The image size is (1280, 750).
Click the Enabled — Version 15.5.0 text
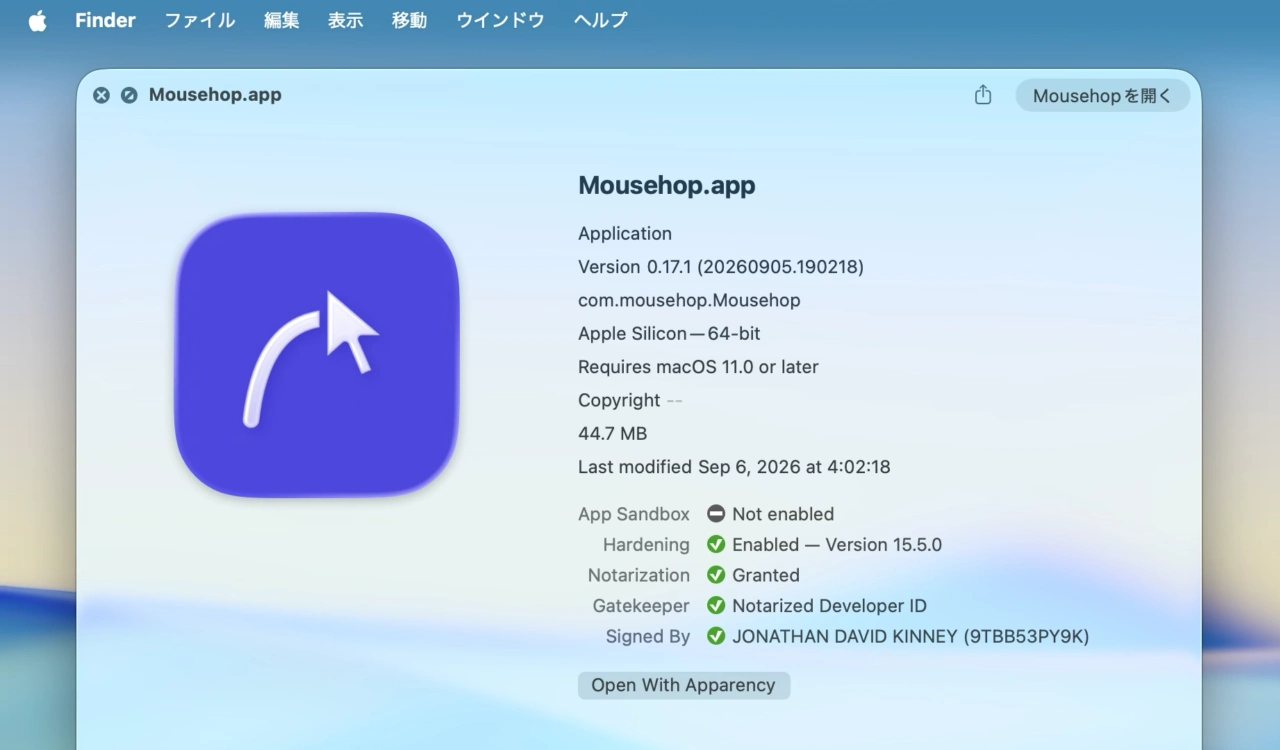click(x=837, y=545)
